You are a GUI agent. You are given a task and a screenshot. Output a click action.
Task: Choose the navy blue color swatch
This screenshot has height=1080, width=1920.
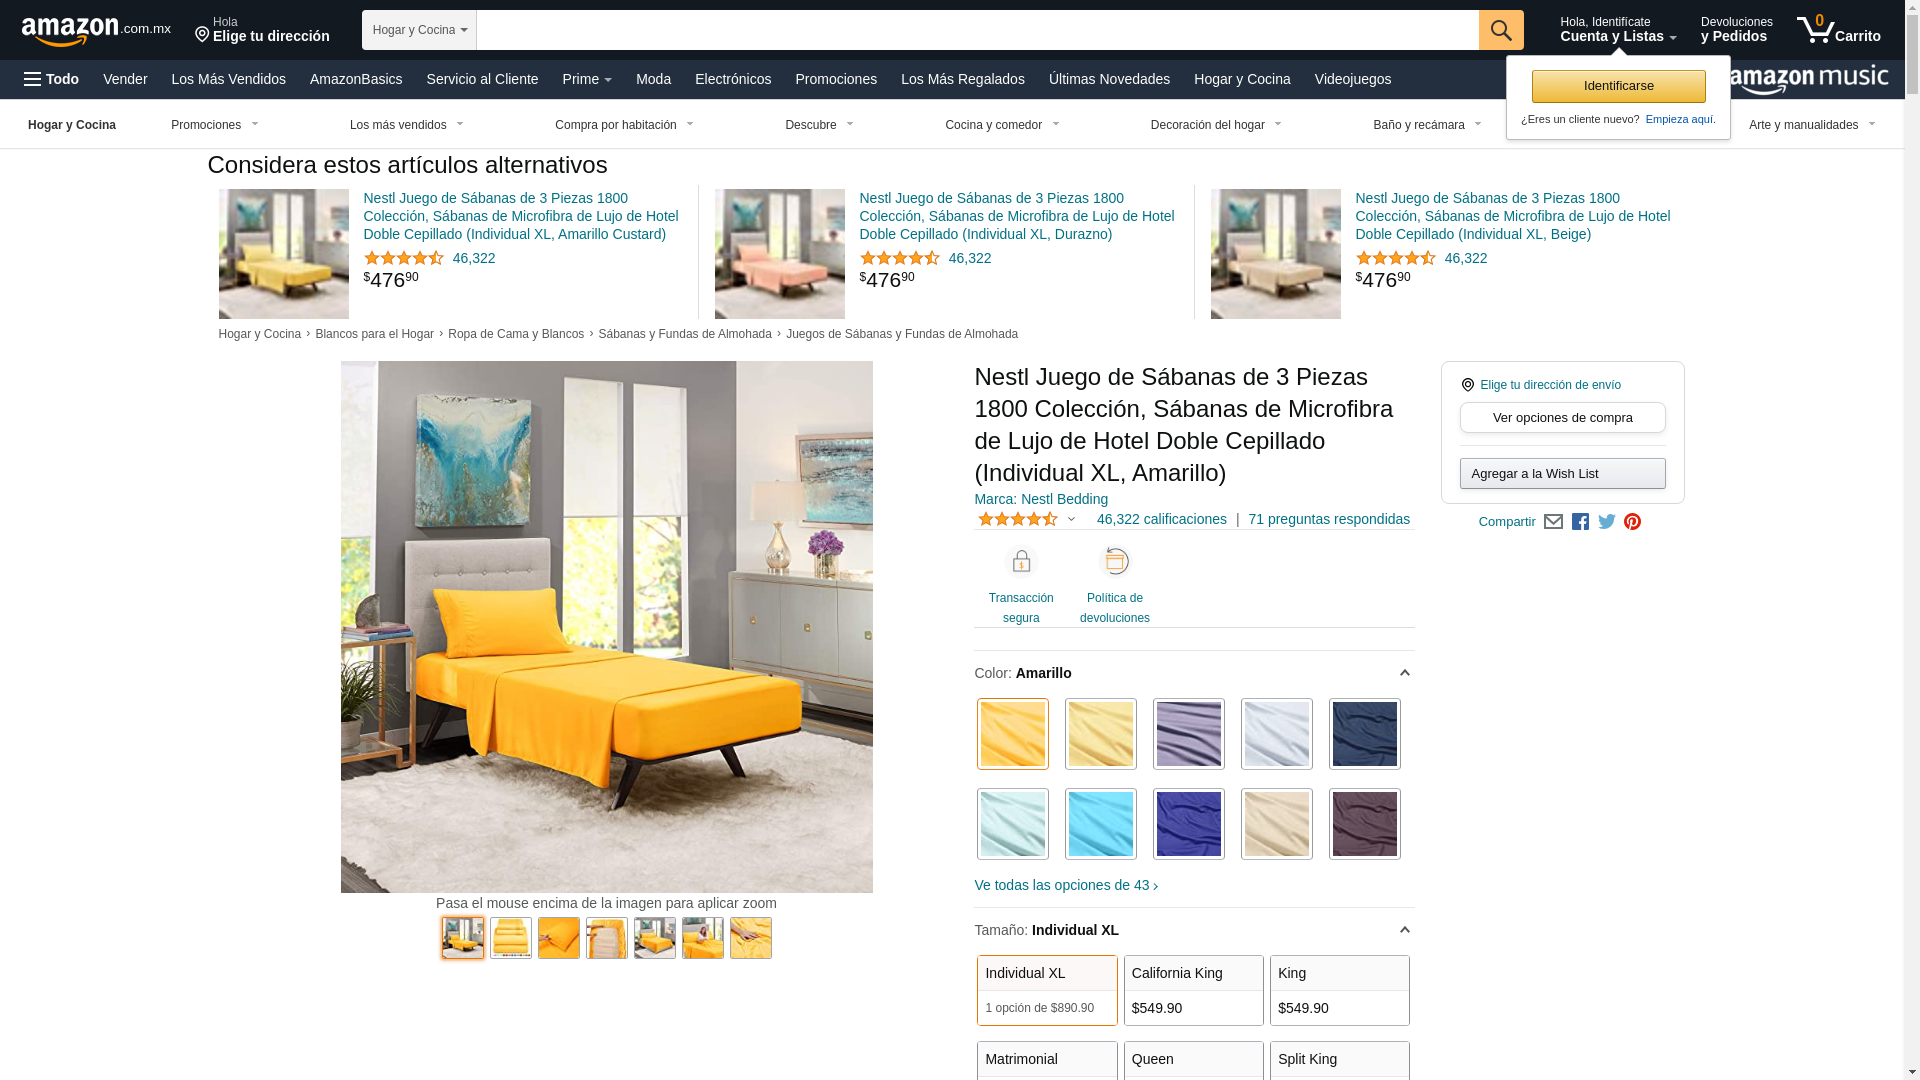click(1365, 734)
